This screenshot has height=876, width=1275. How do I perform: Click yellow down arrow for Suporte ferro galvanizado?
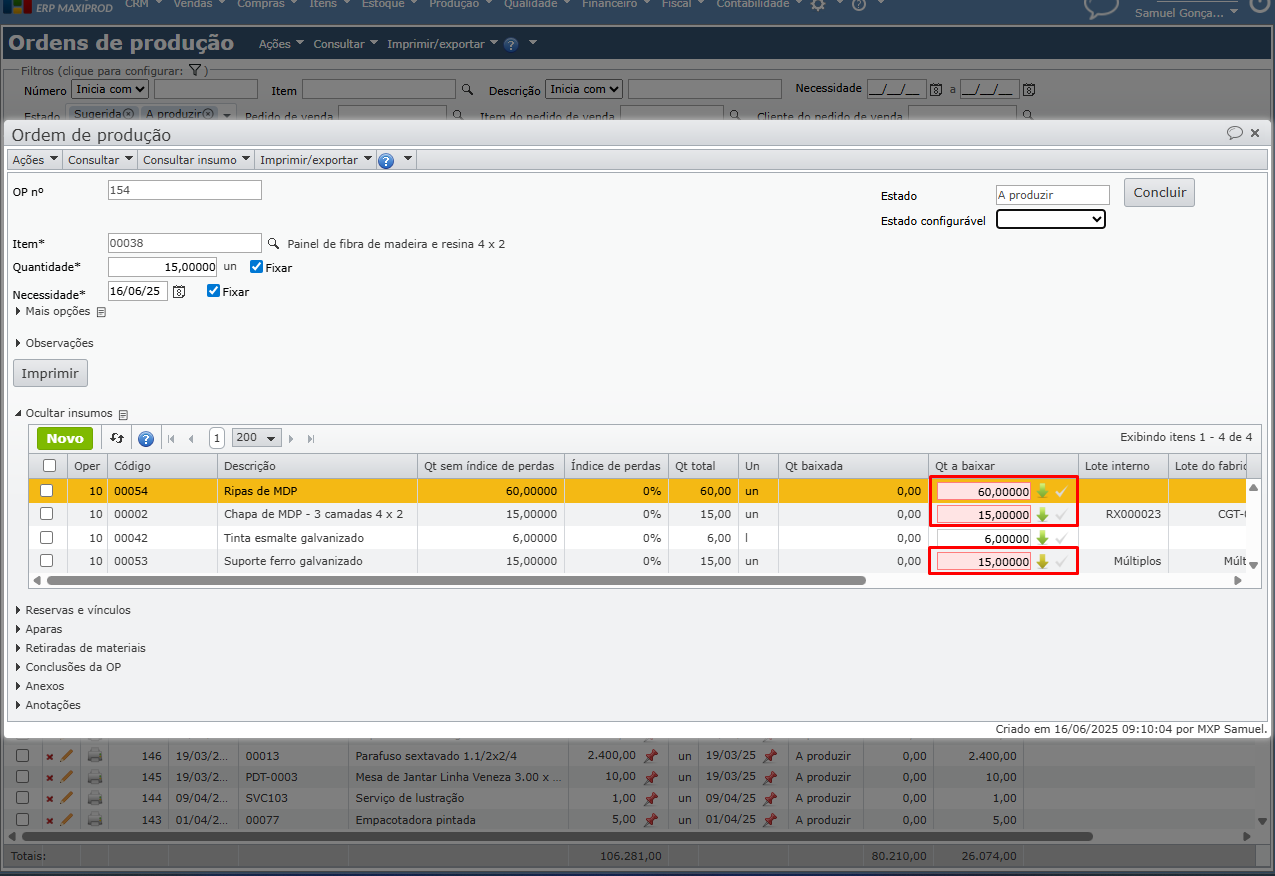click(x=1042, y=562)
